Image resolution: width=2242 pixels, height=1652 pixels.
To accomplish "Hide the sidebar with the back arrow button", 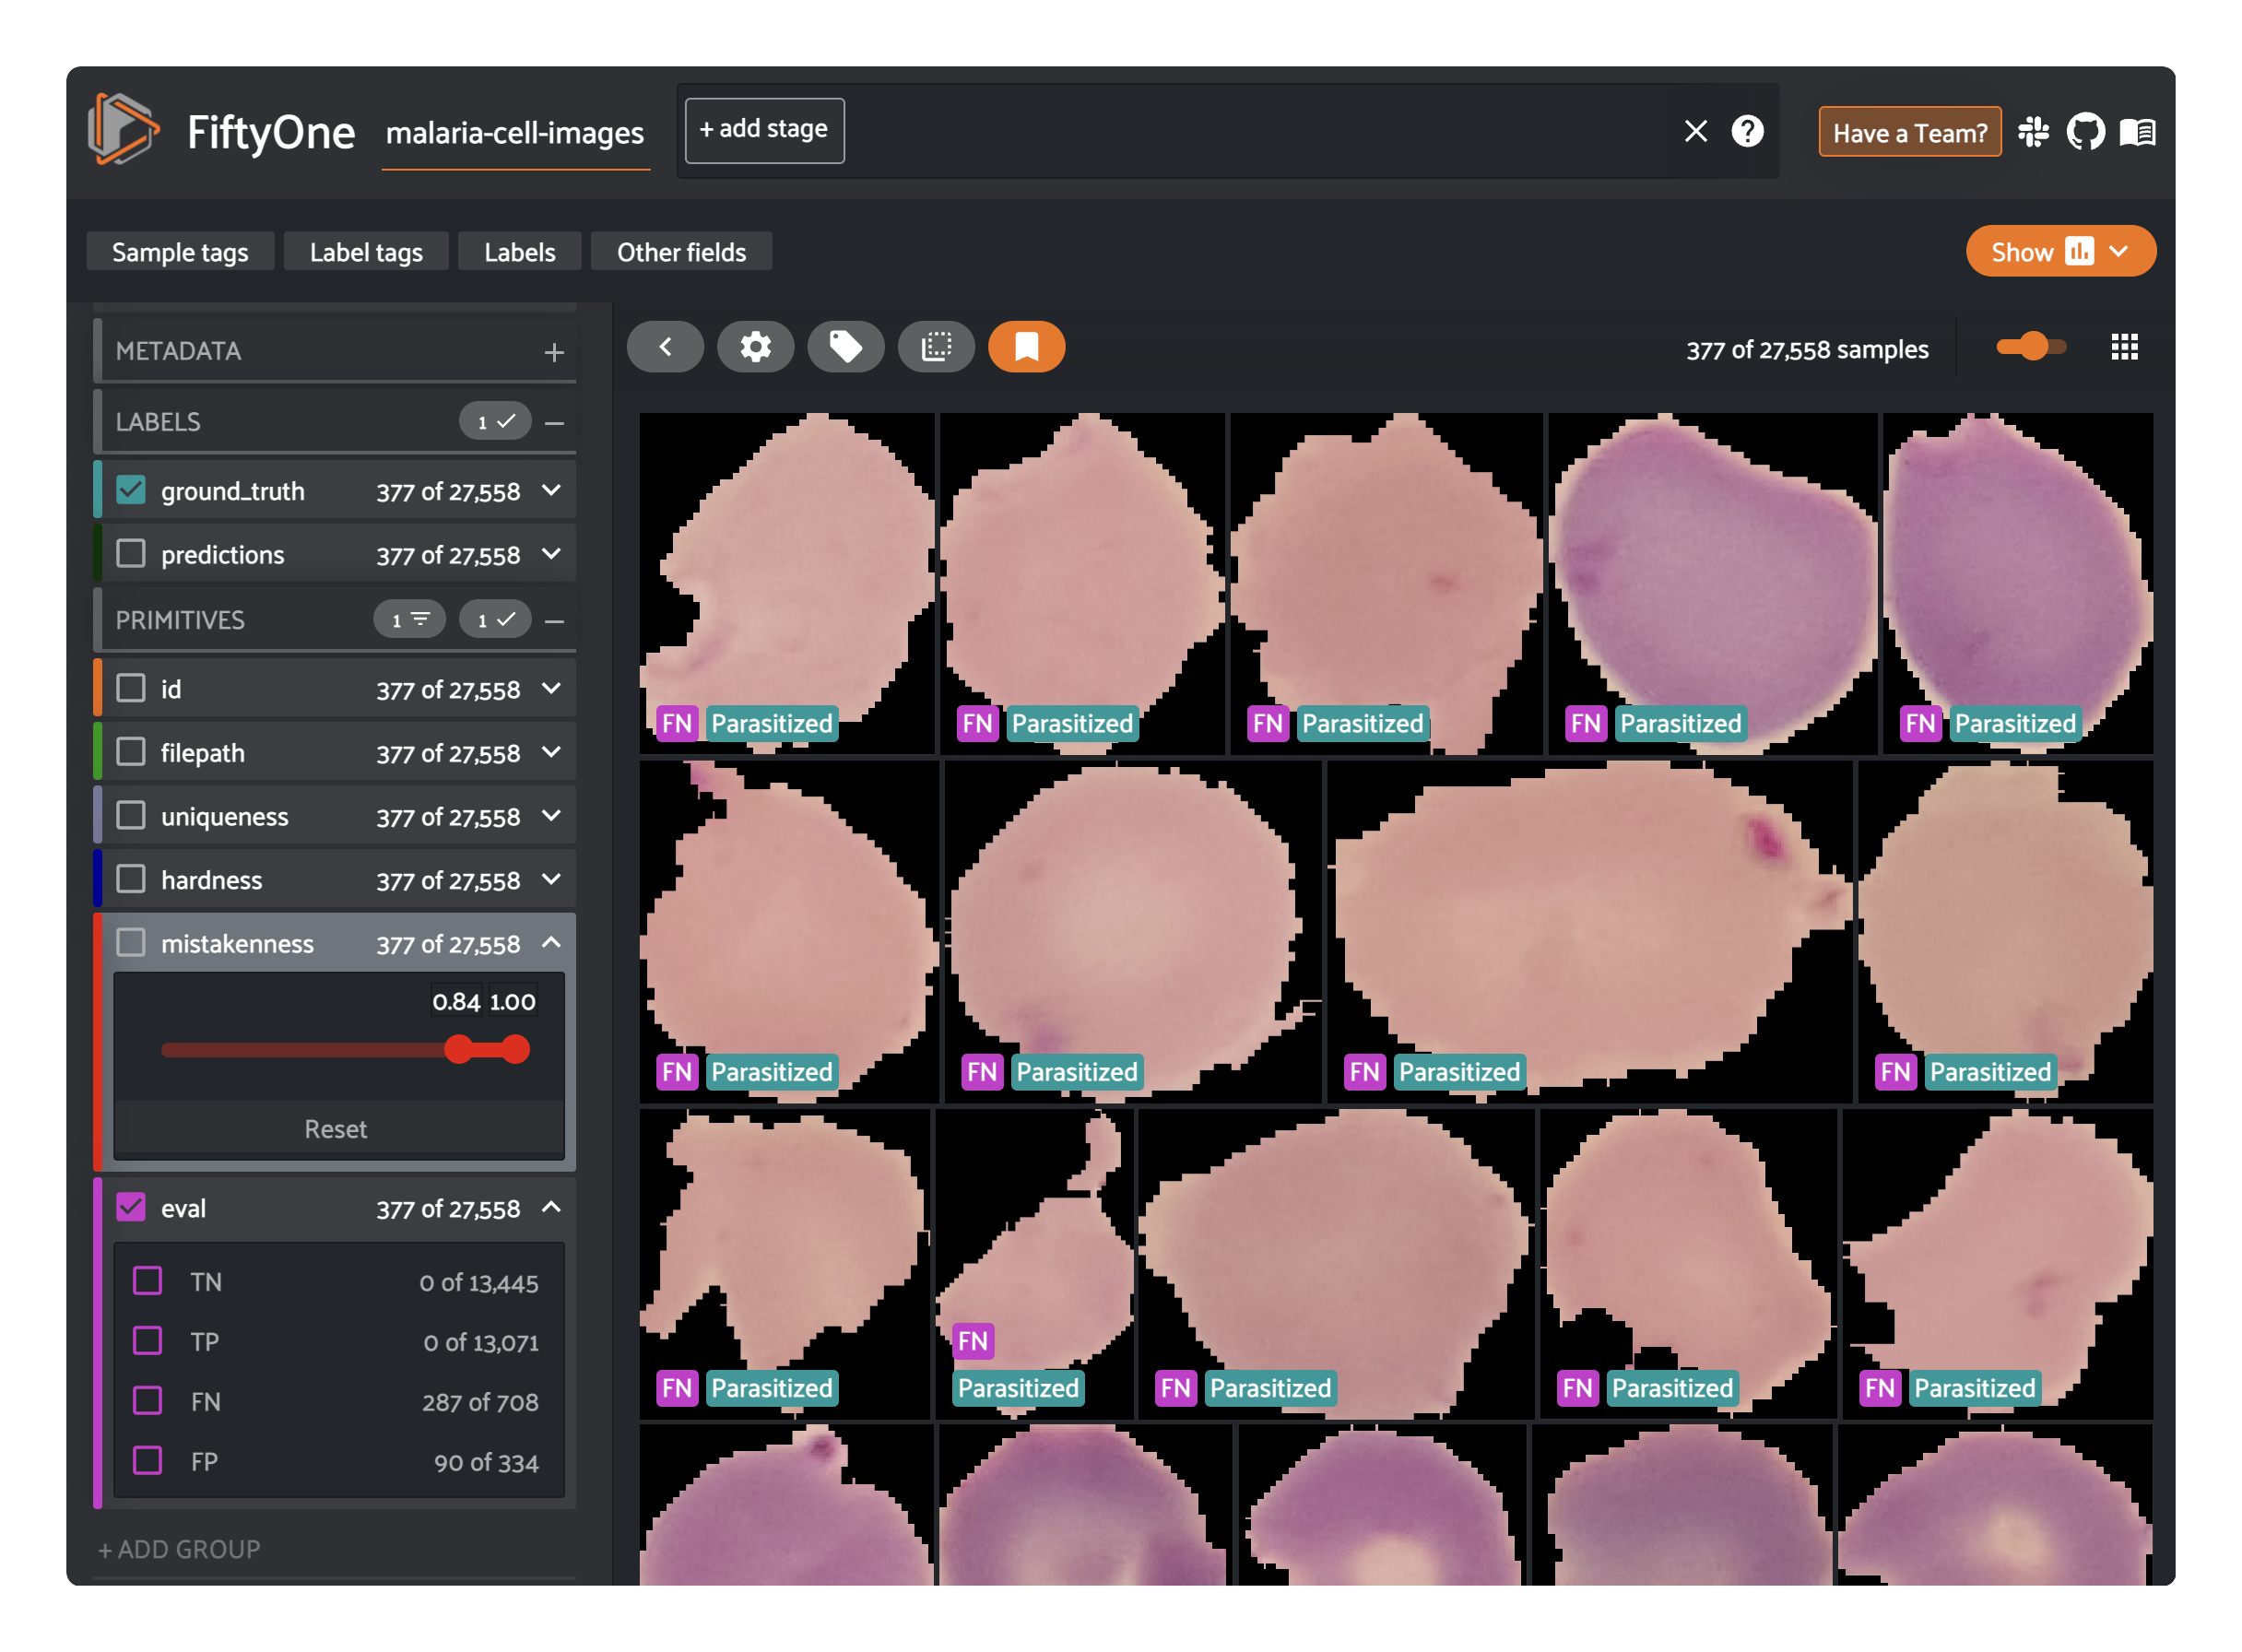I will click(x=665, y=347).
